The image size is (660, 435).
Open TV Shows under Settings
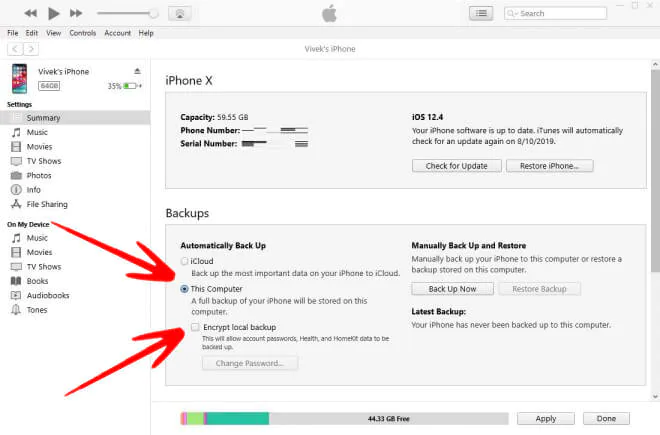coord(44,161)
